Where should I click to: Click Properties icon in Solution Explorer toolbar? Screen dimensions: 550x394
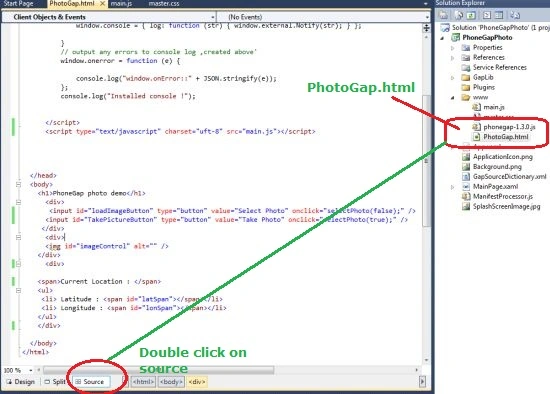point(444,15)
